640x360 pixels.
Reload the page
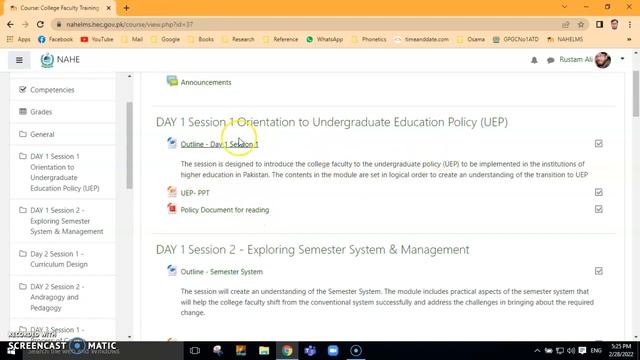point(40,24)
